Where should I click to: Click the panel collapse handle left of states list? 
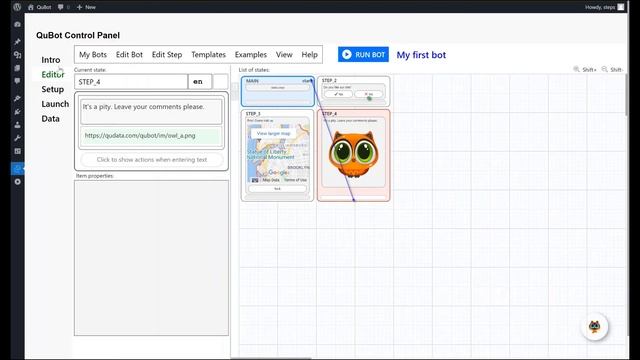coord(235,91)
